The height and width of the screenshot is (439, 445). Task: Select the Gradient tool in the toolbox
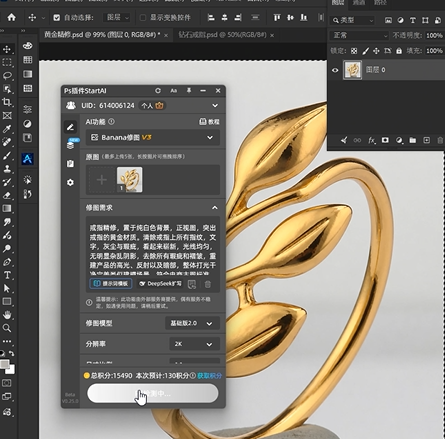click(7, 209)
